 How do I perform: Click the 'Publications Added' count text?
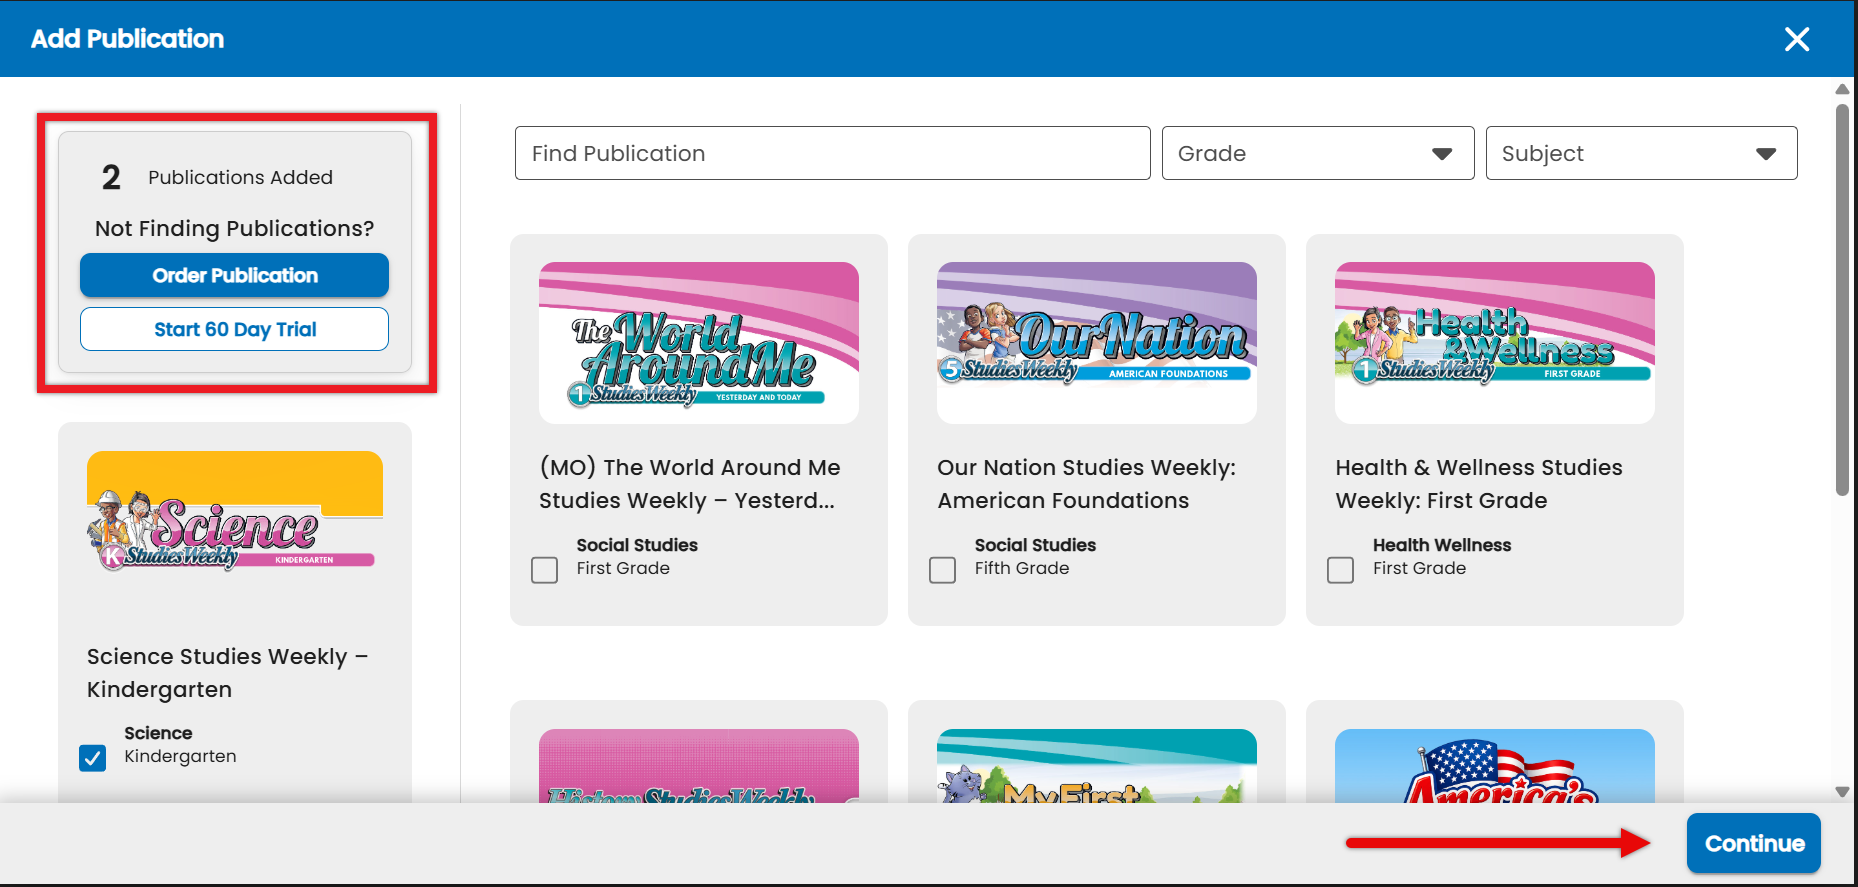tap(240, 177)
